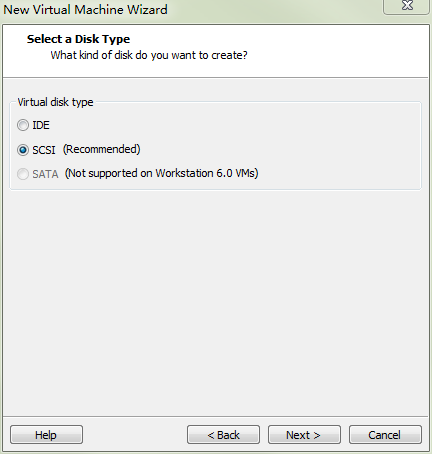Click the Virtual disk type group label
The image size is (432, 454).
pos(55,102)
